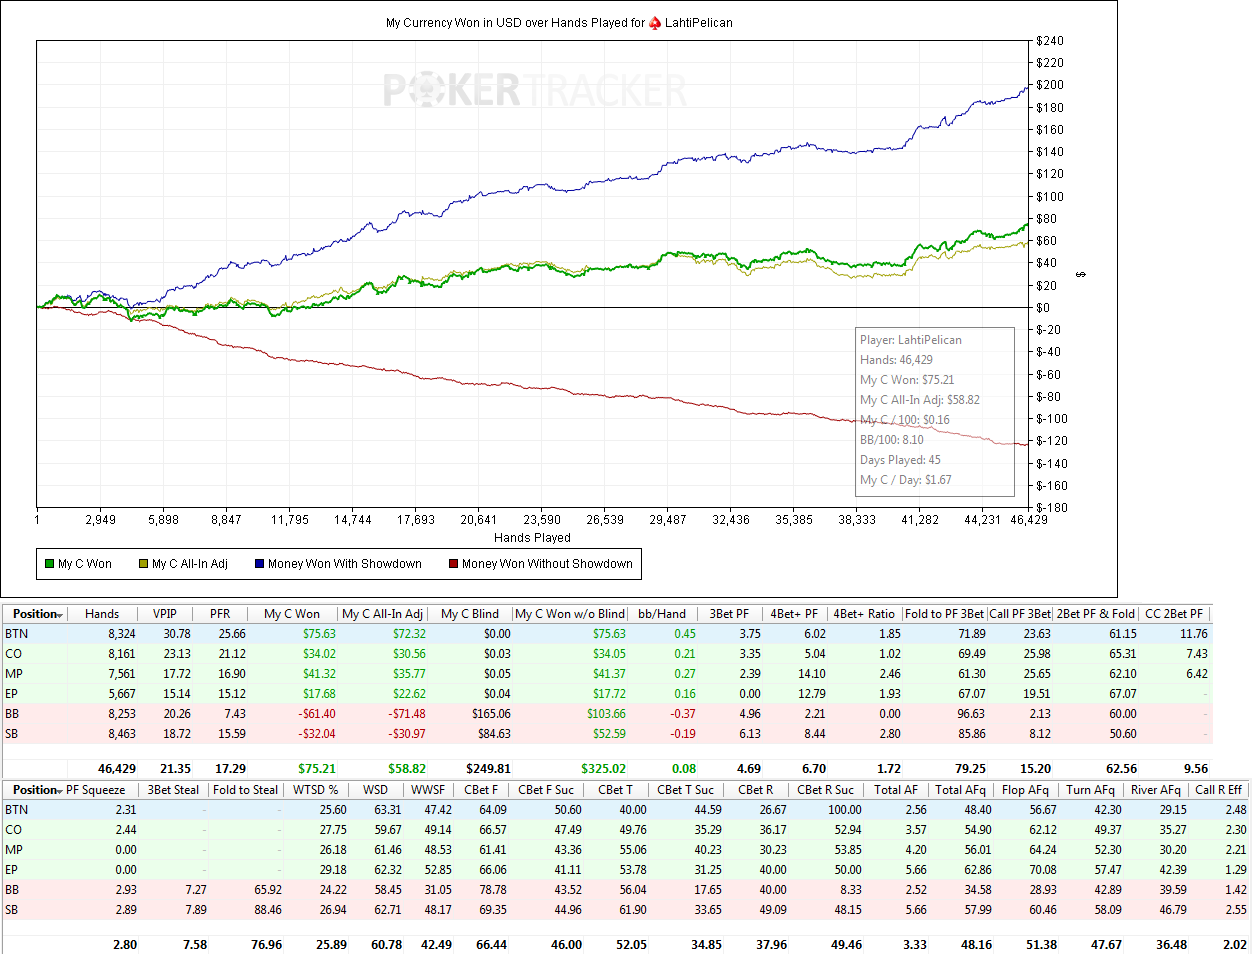This screenshot has width=1252, height=954.
Task: Click the CBet T column header
Action: coord(616,790)
